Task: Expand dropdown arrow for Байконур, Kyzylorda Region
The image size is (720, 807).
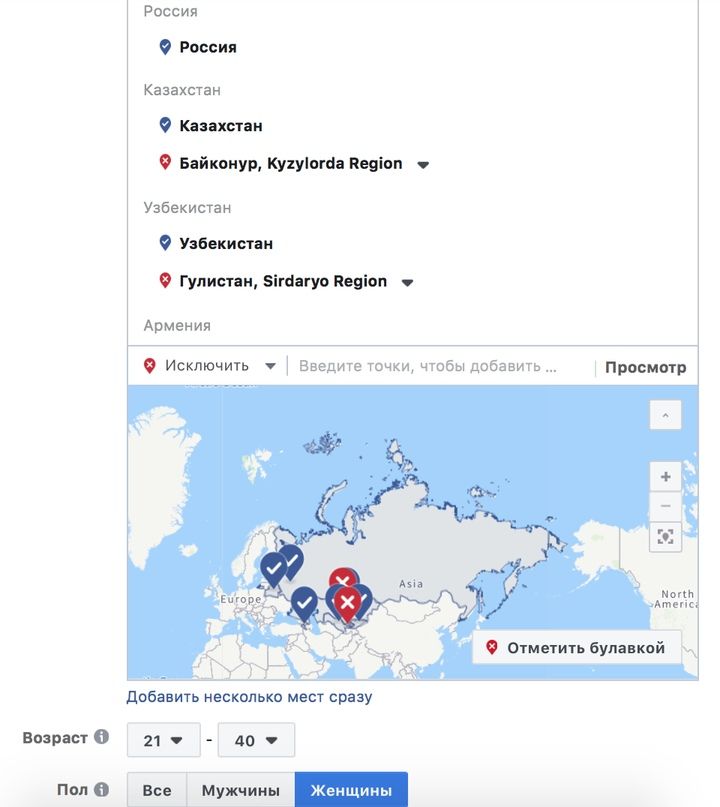Action: (423, 165)
